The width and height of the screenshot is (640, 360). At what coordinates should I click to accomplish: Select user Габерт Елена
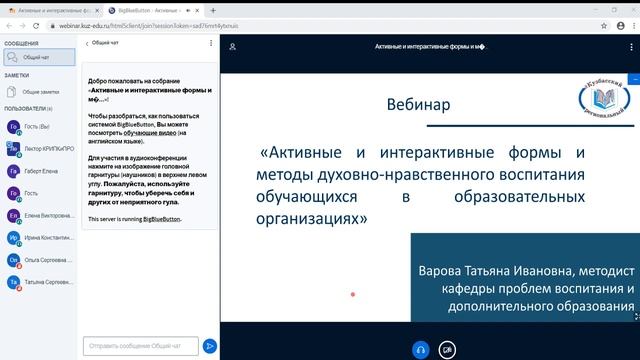[x=40, y=171]
